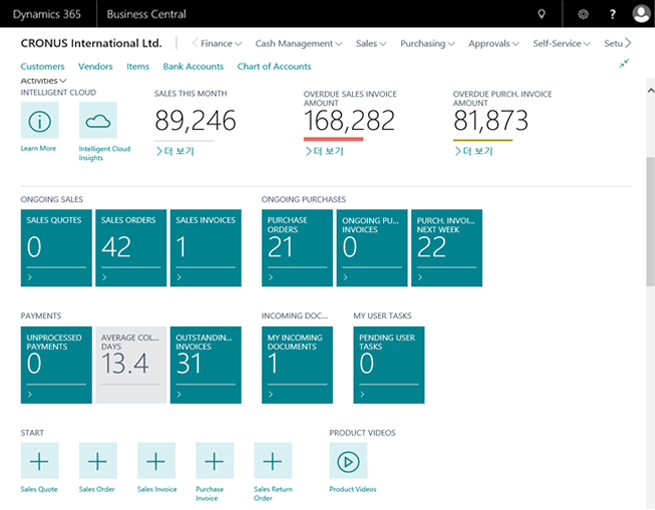Open the Setup menu item
Image resolution: width=655 pixels, height=510 pixels.
click(613, 43)
